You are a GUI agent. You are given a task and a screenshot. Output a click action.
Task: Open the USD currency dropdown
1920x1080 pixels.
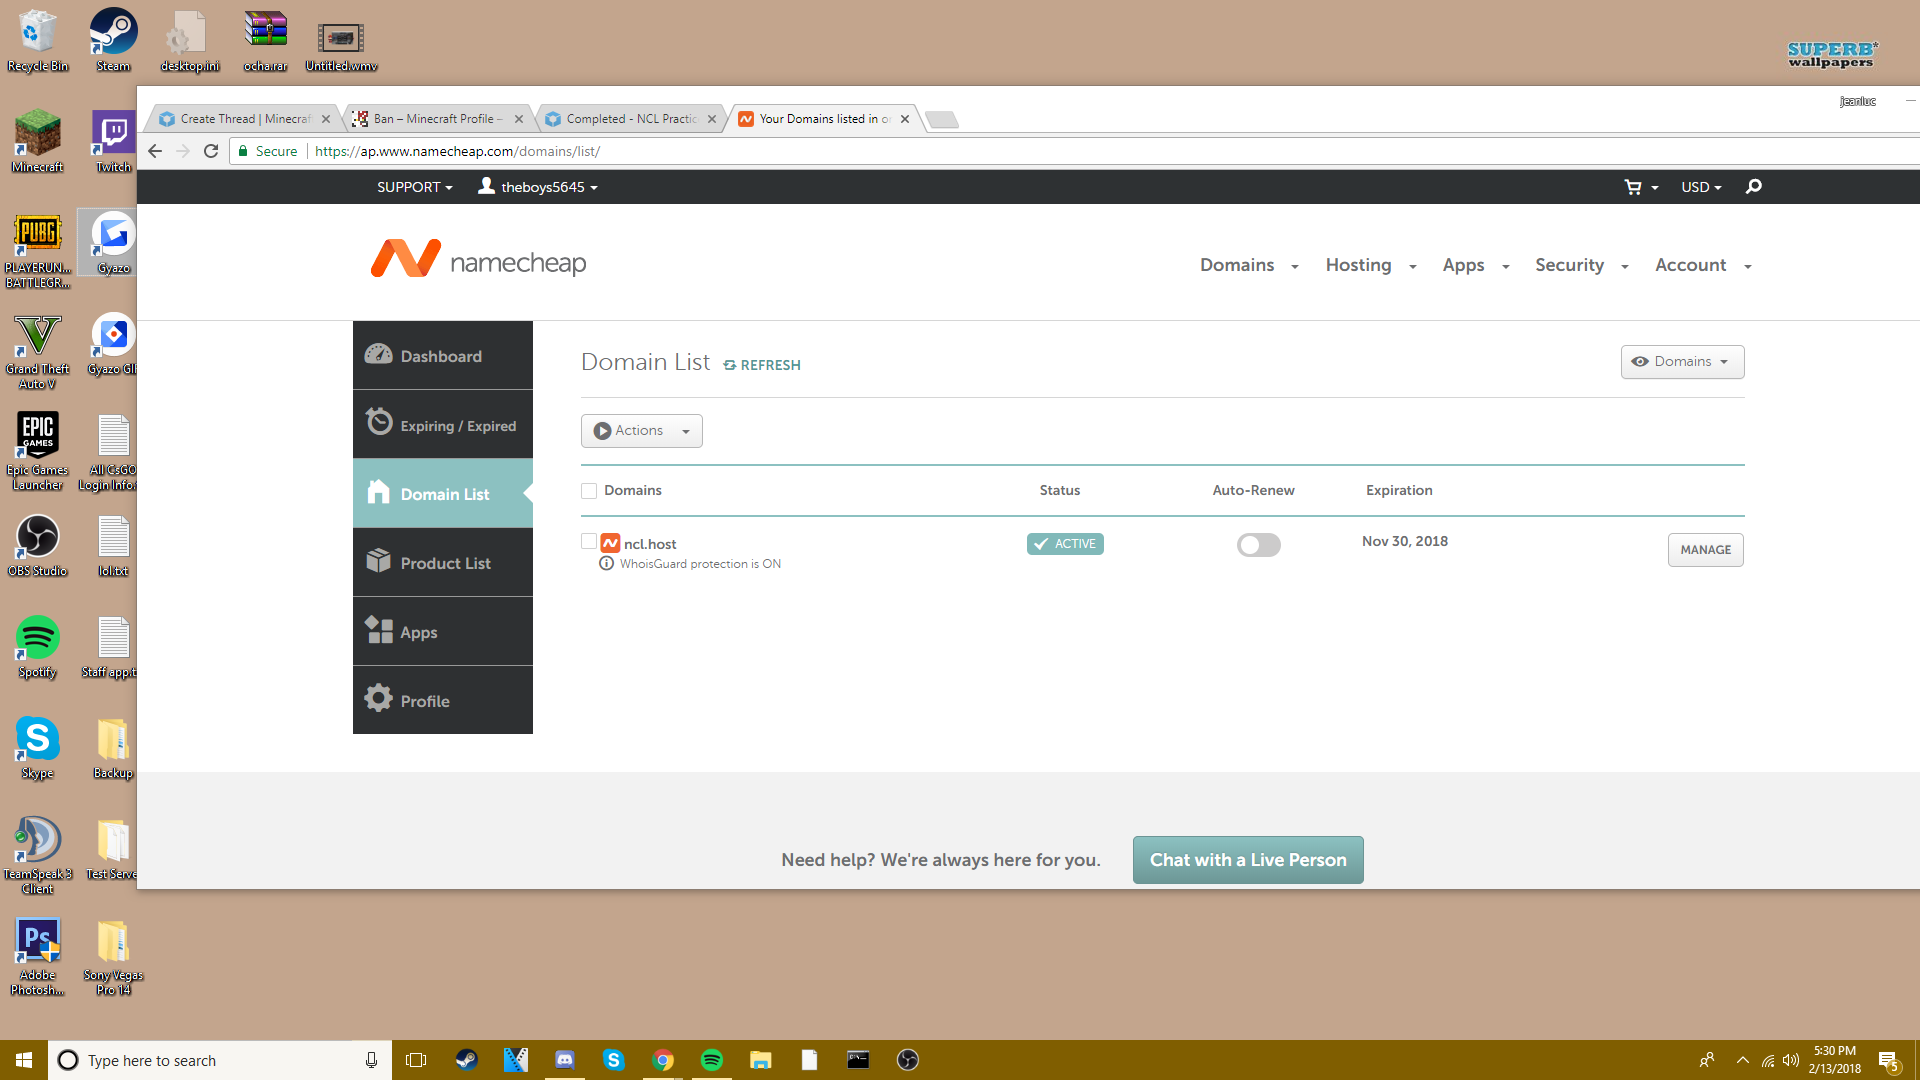[1700, 187]
